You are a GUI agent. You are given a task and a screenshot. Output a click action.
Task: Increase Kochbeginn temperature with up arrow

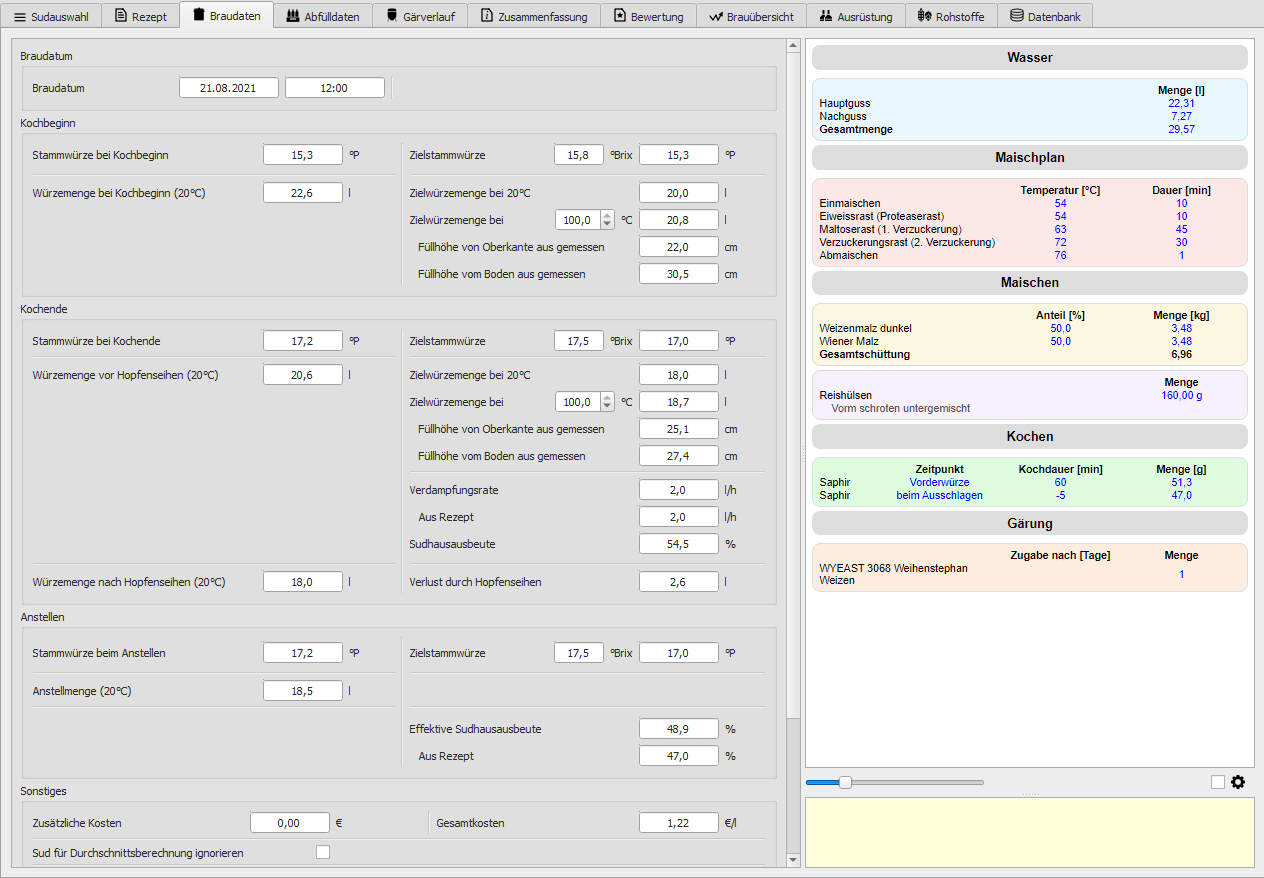click(608, 215)
